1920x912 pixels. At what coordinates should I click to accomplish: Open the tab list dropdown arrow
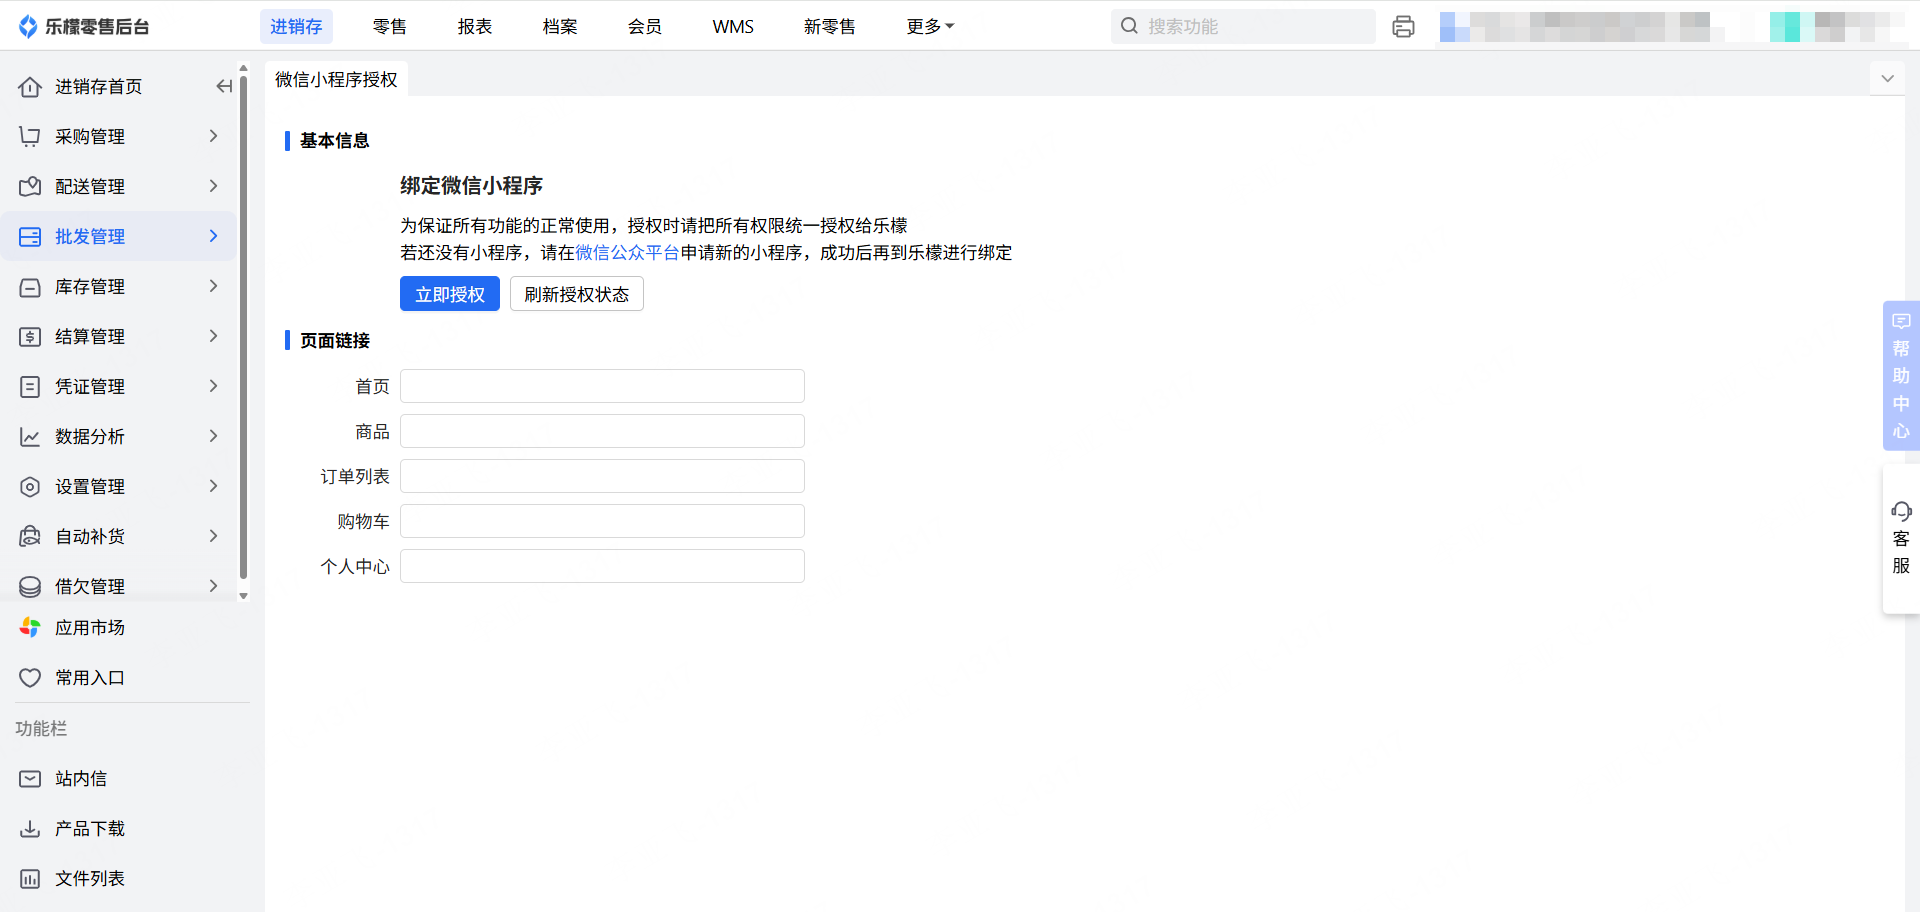(1887, 79)
